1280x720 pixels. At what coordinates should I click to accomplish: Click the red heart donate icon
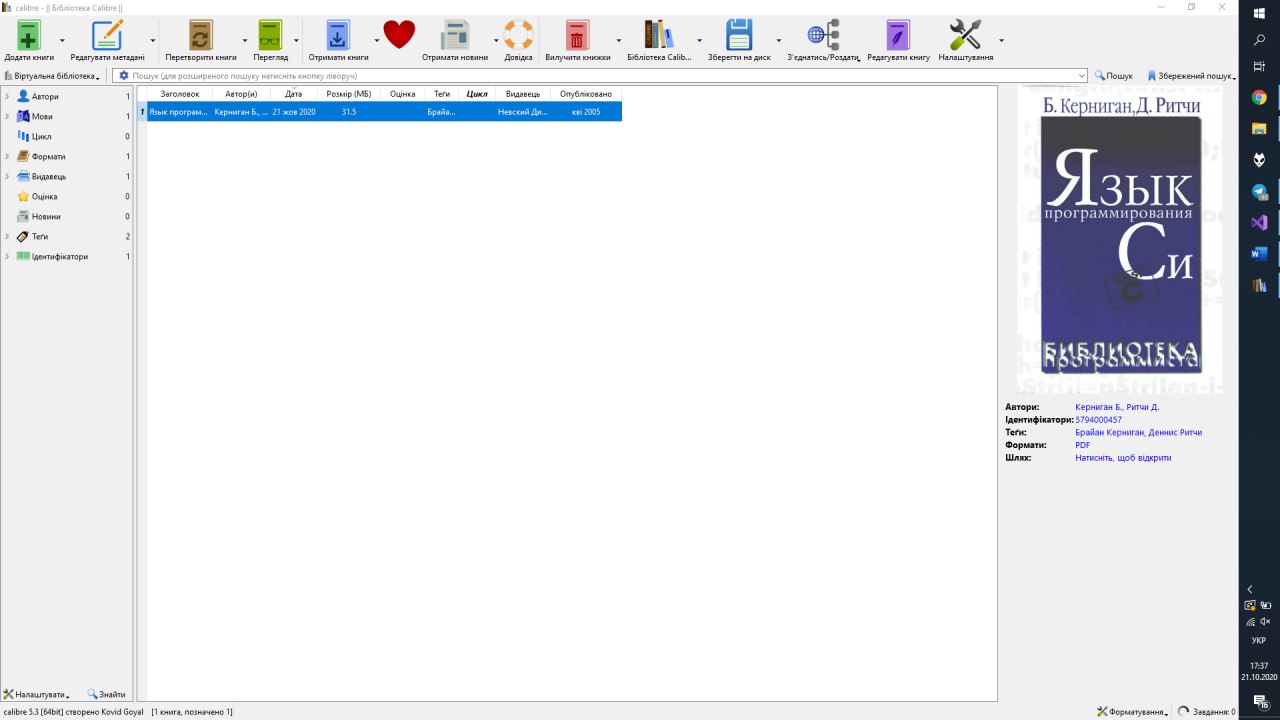(399, 35)
